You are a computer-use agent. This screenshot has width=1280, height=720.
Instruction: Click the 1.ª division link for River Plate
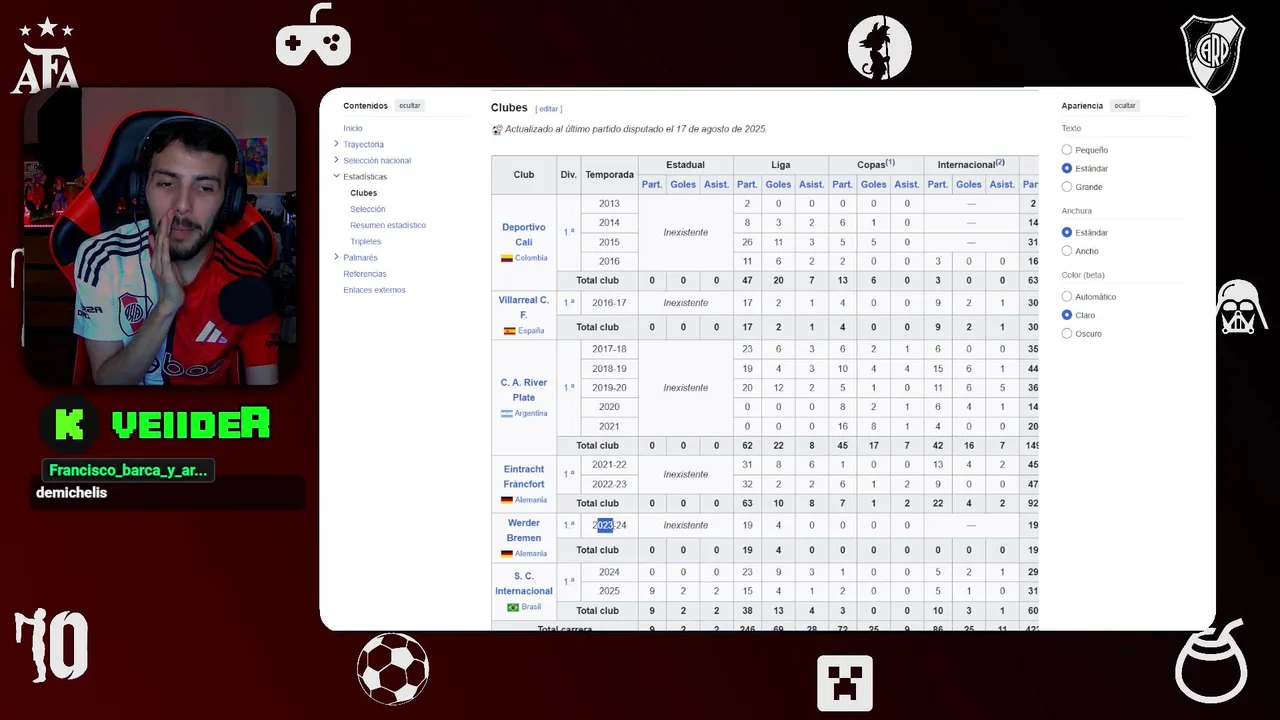[569, 387]
